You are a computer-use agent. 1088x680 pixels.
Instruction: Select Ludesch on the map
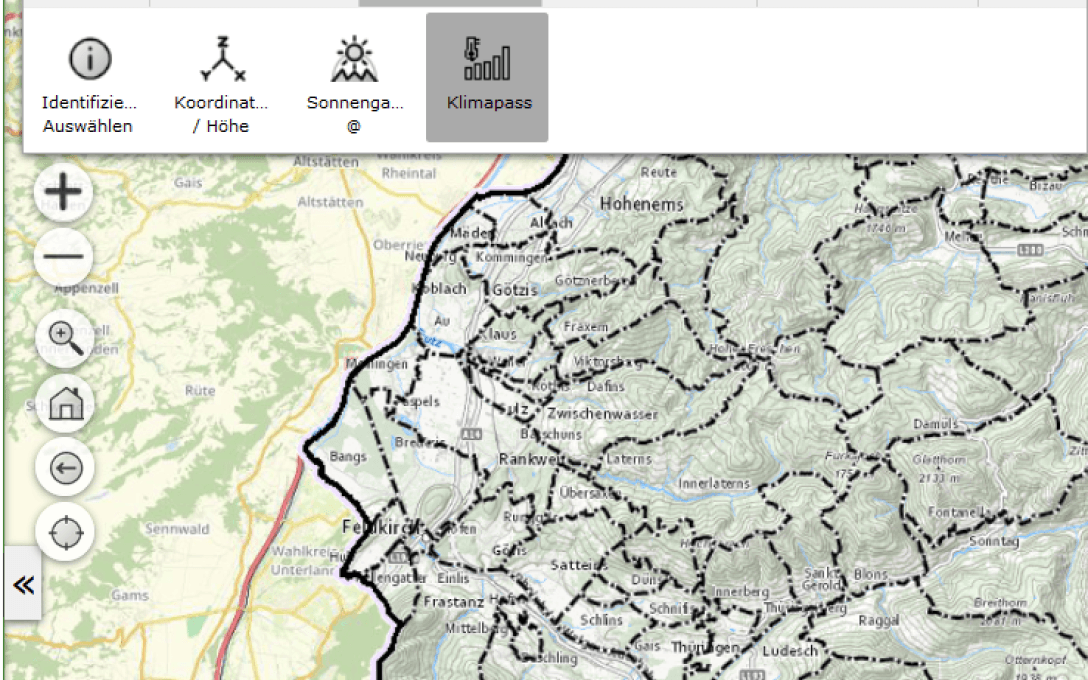pos(790,650)
